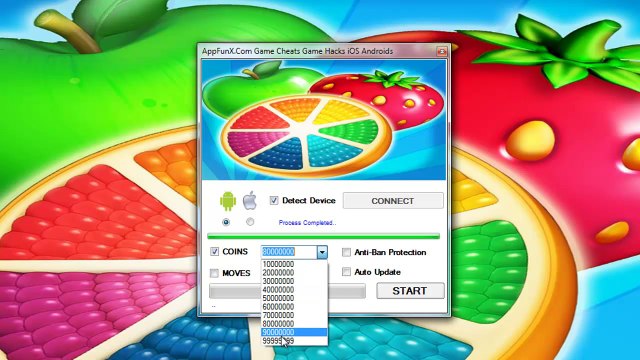Toggle the Detect Device checkbox
Viewport: 640px width, 360px height.
[274, 200]
